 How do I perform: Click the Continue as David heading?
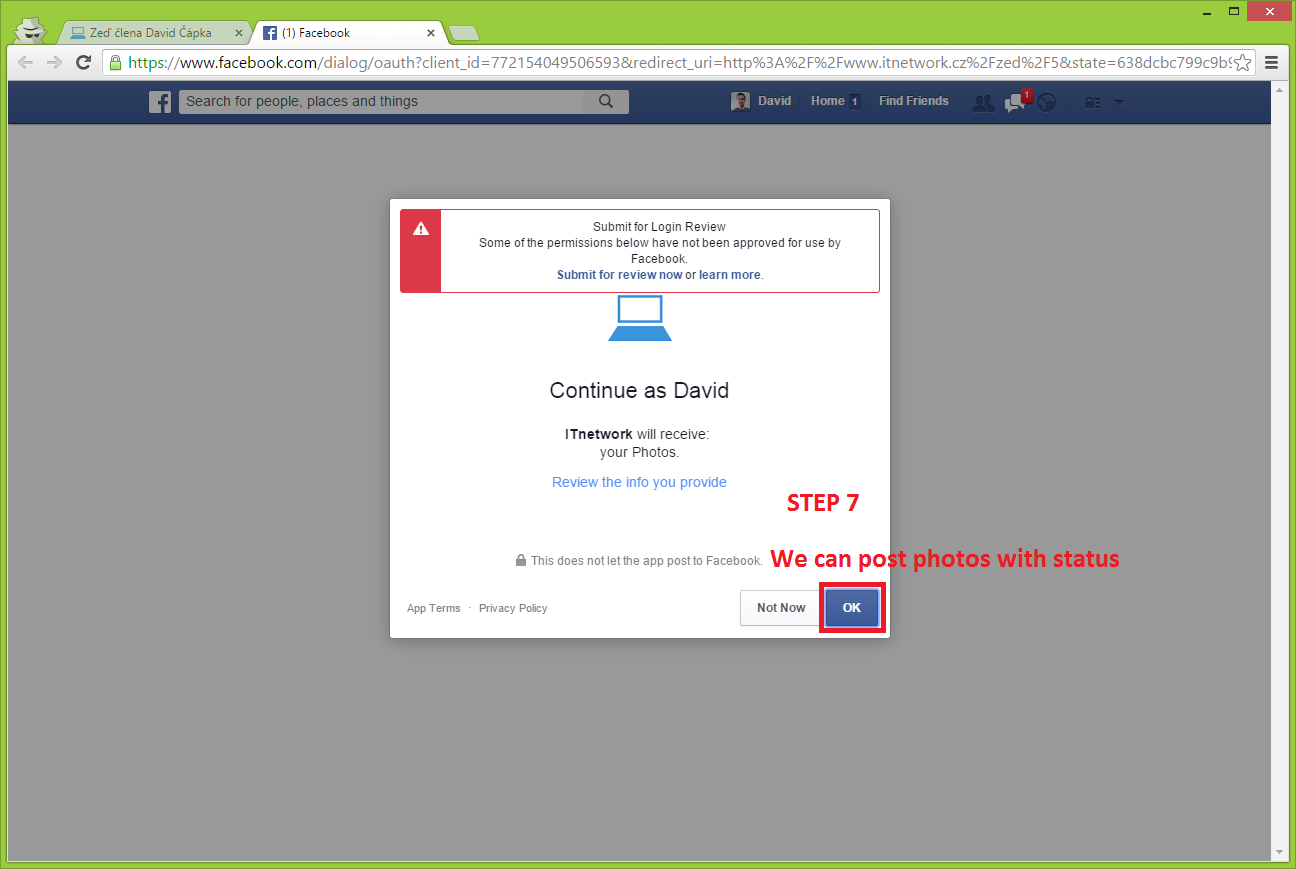[x=639, y=390]
